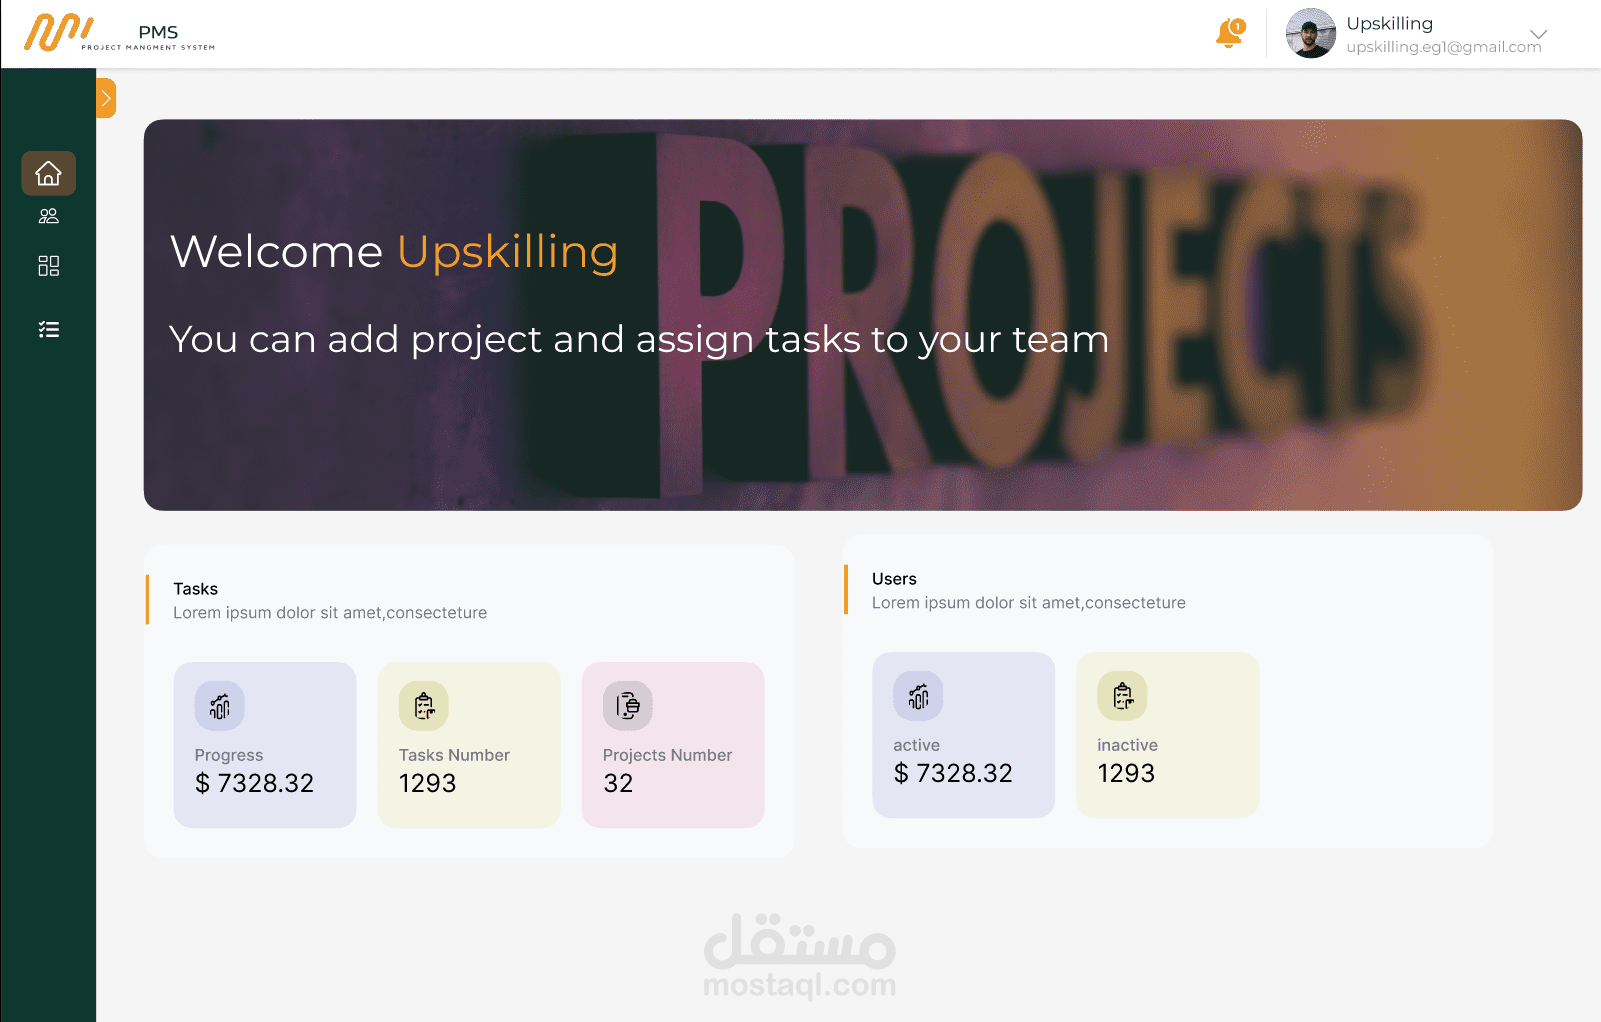Click the PMS logo in header

(120, 33)
